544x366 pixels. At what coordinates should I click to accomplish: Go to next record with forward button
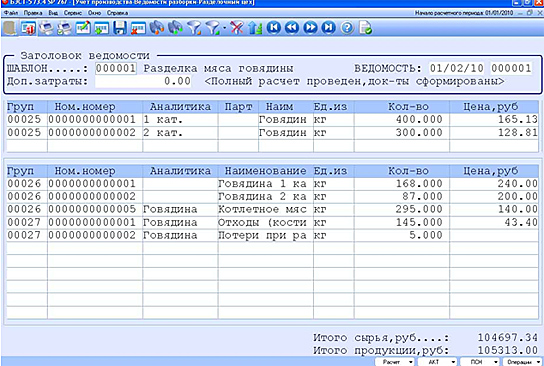310,28
